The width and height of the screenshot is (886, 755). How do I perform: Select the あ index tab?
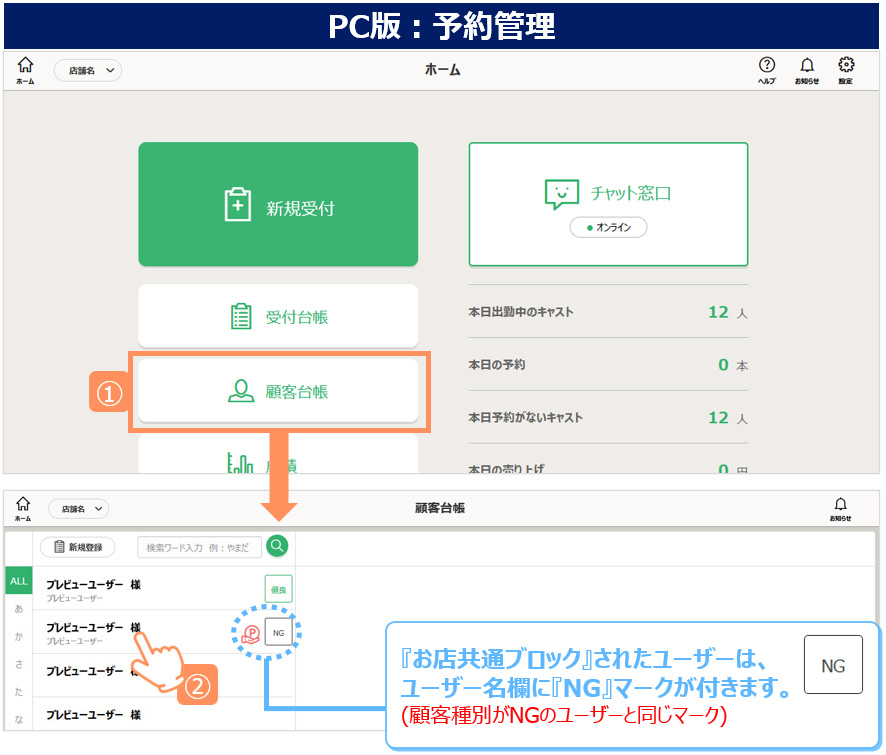19,608
